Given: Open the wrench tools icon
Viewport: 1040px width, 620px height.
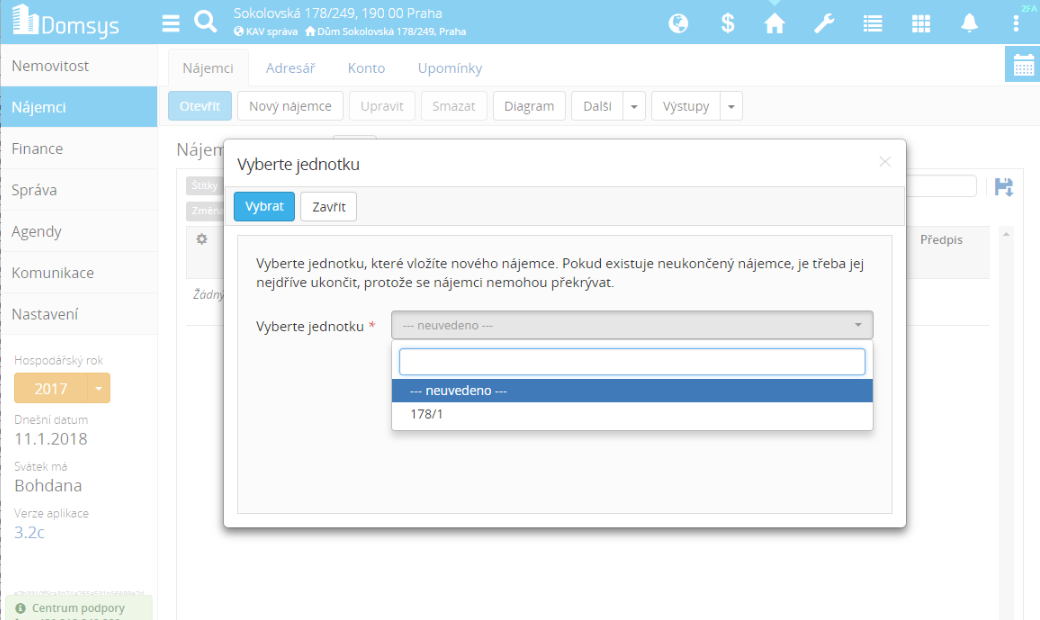Looking at the screenshot, I should tap(824, 23).
